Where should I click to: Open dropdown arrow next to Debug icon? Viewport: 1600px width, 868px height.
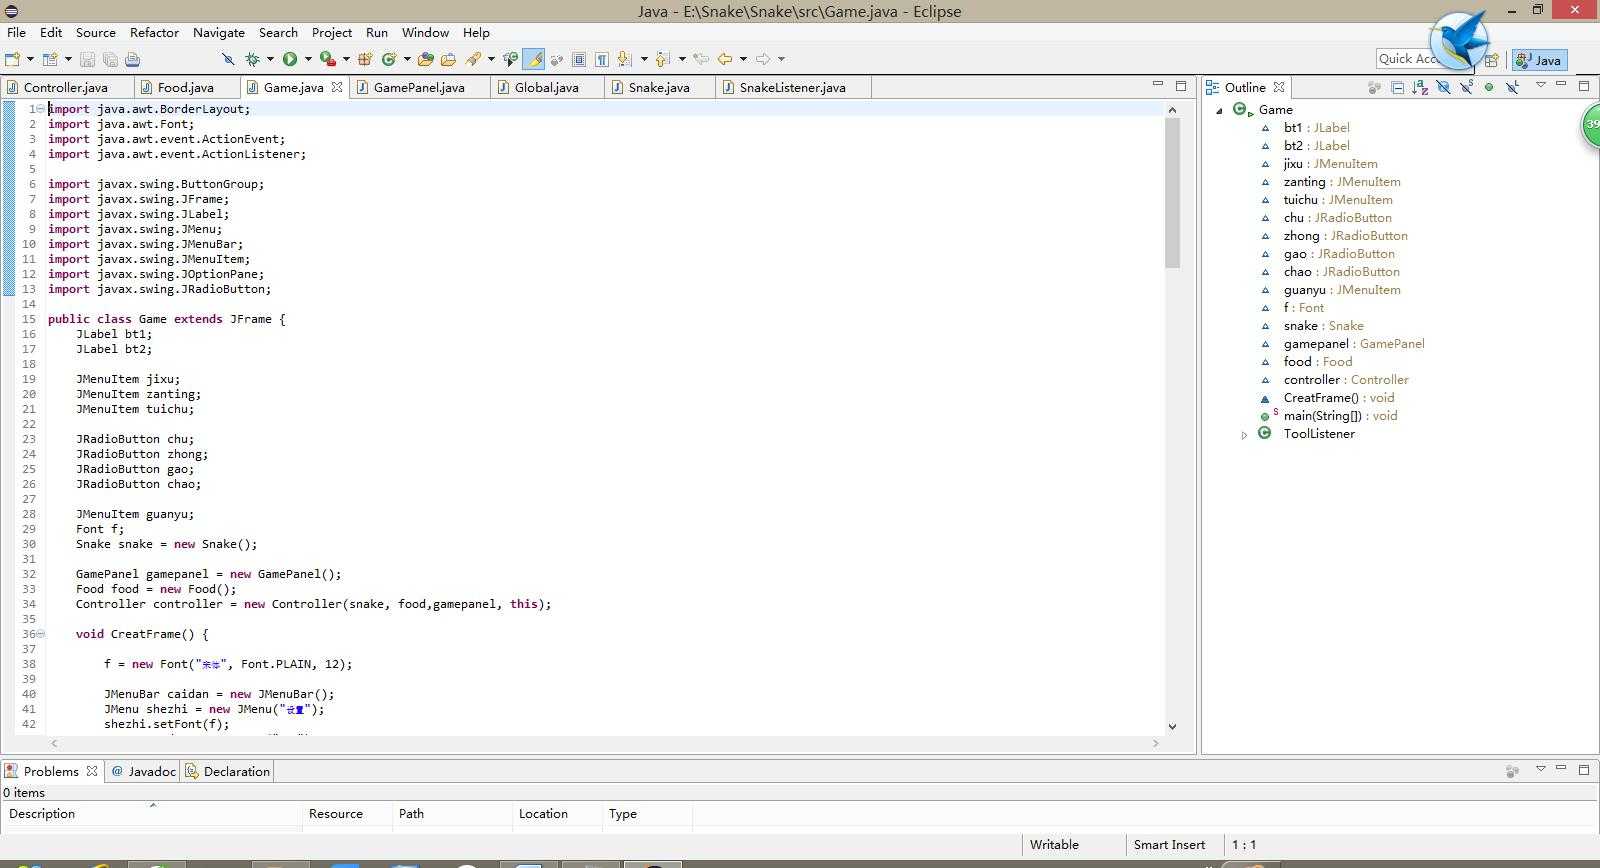click(270, 59)
